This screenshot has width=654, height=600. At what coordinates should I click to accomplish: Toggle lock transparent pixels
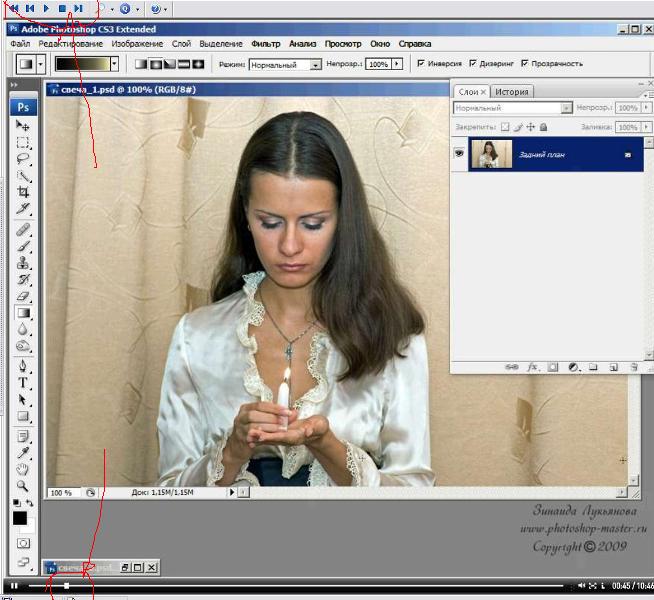pyautogui.click(x=505, y=127)
